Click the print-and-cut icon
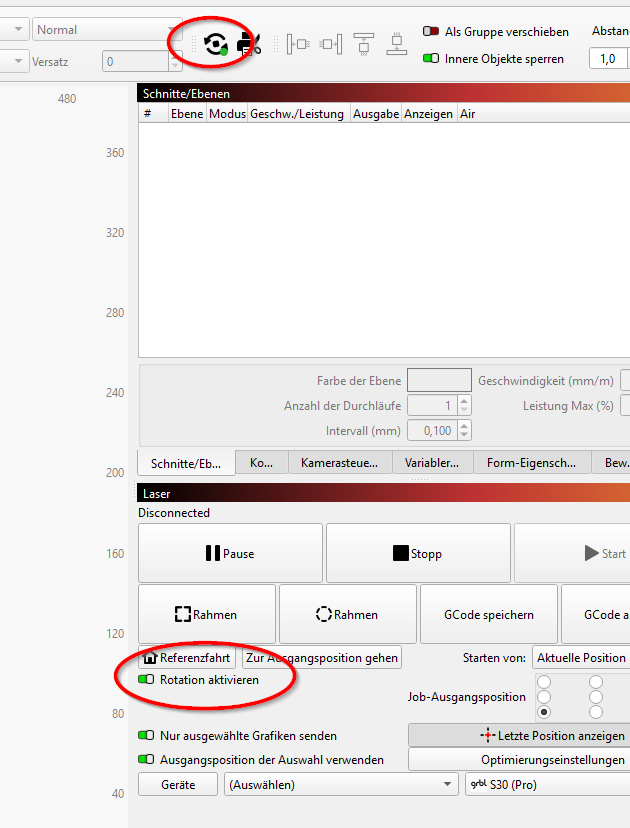Screen dimensions: 630x828 [x=249, y=44]
